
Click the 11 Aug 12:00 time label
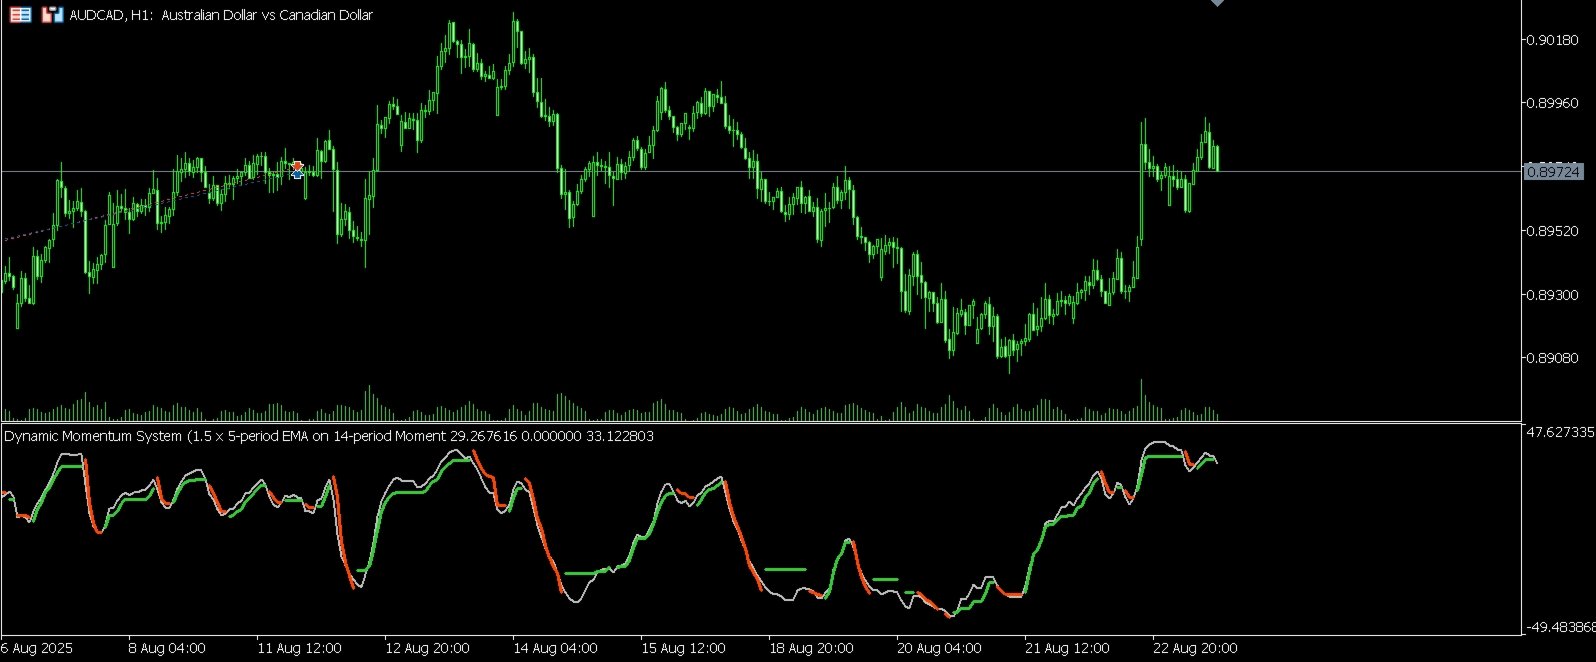299,648
